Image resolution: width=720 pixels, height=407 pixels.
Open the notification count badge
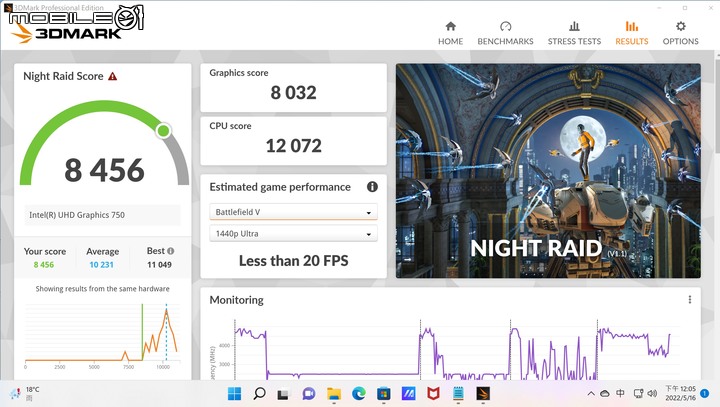coord(704,394)
